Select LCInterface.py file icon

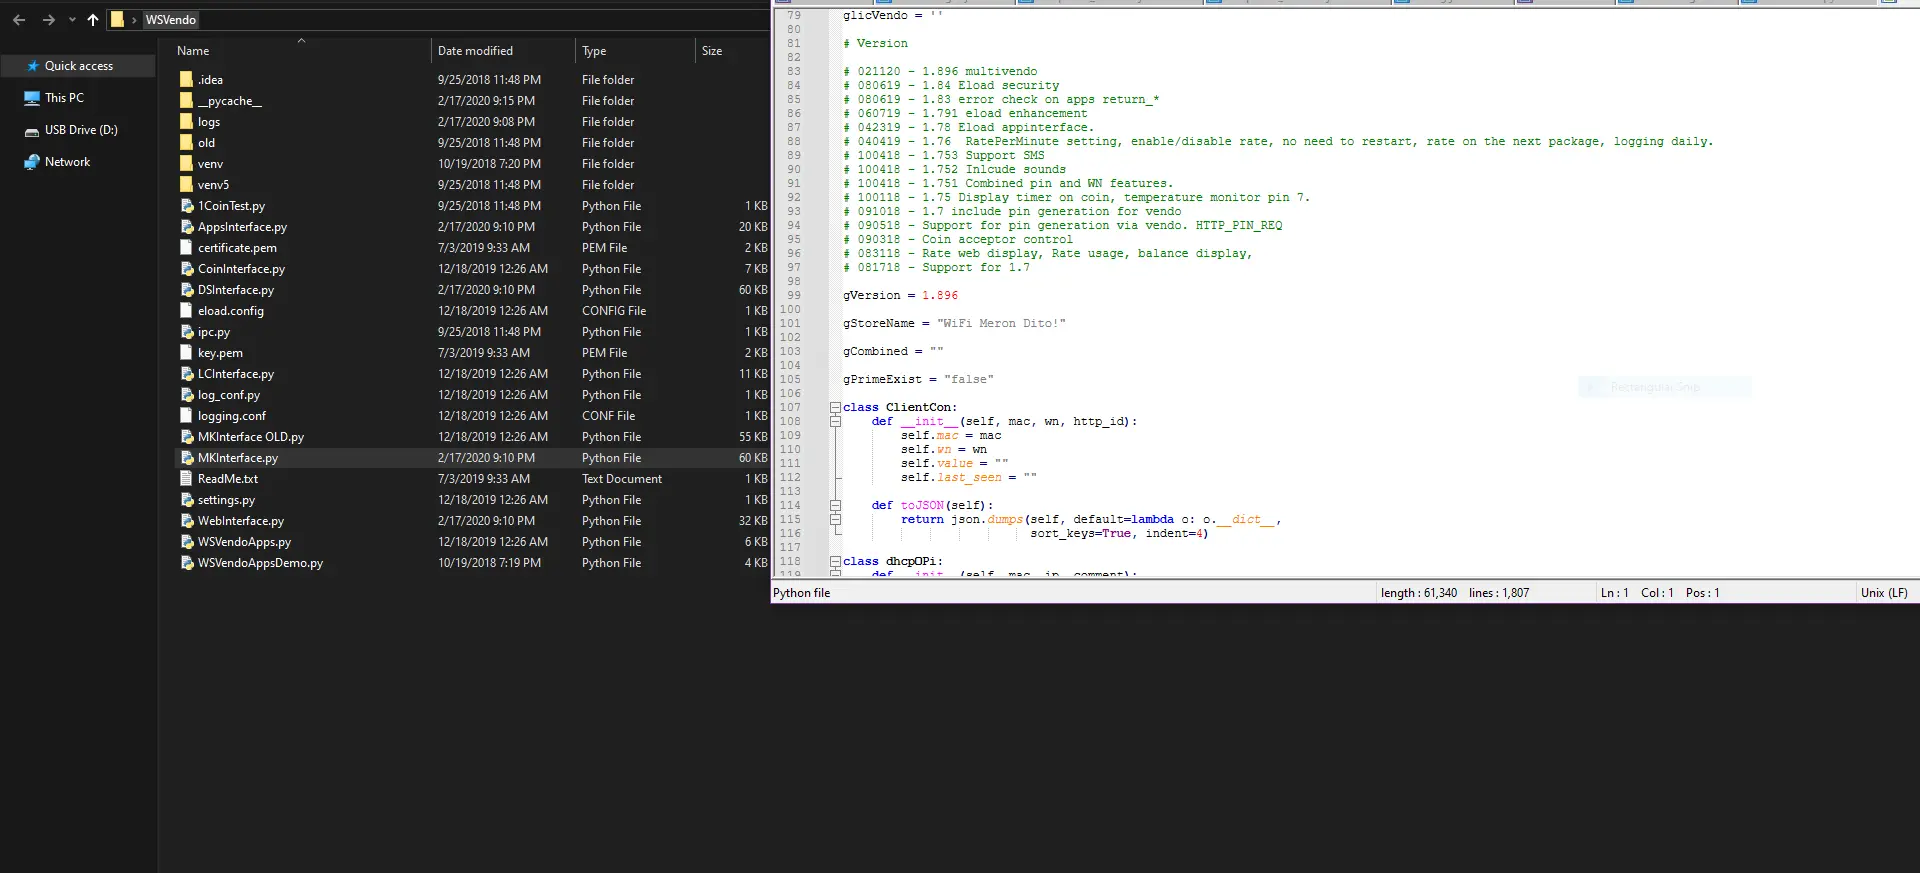click(186, 373)
